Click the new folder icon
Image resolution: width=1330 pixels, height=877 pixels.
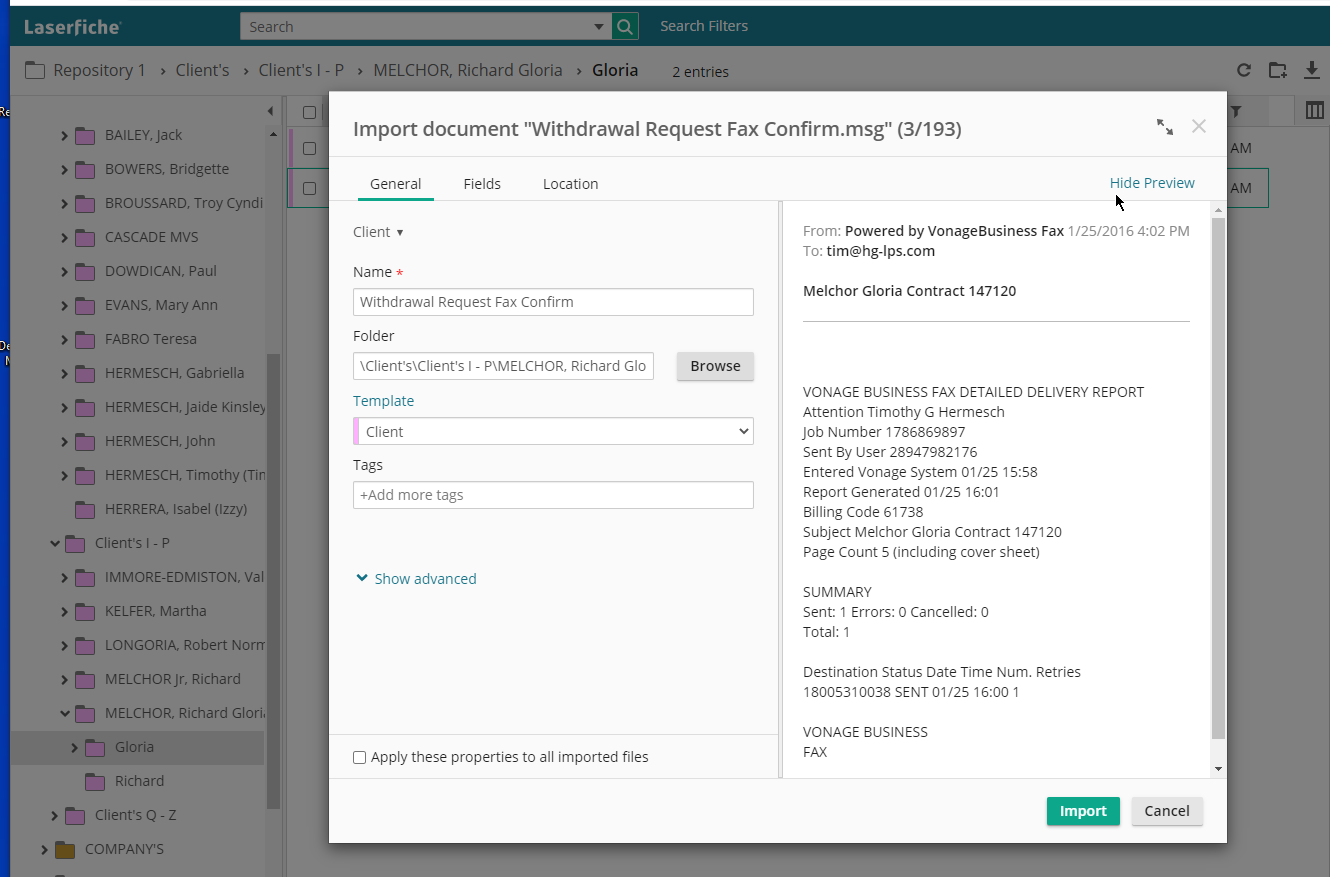click(1278, 70)
